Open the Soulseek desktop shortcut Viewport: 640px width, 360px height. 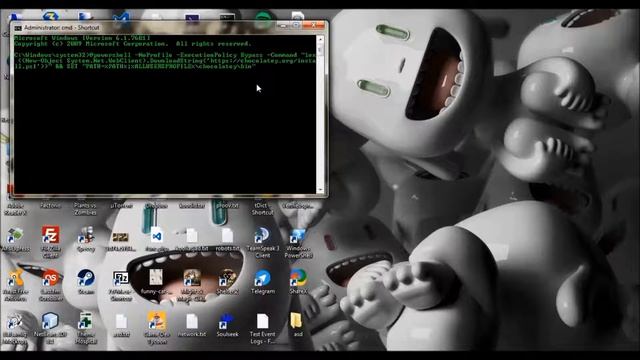coord(227,322)
